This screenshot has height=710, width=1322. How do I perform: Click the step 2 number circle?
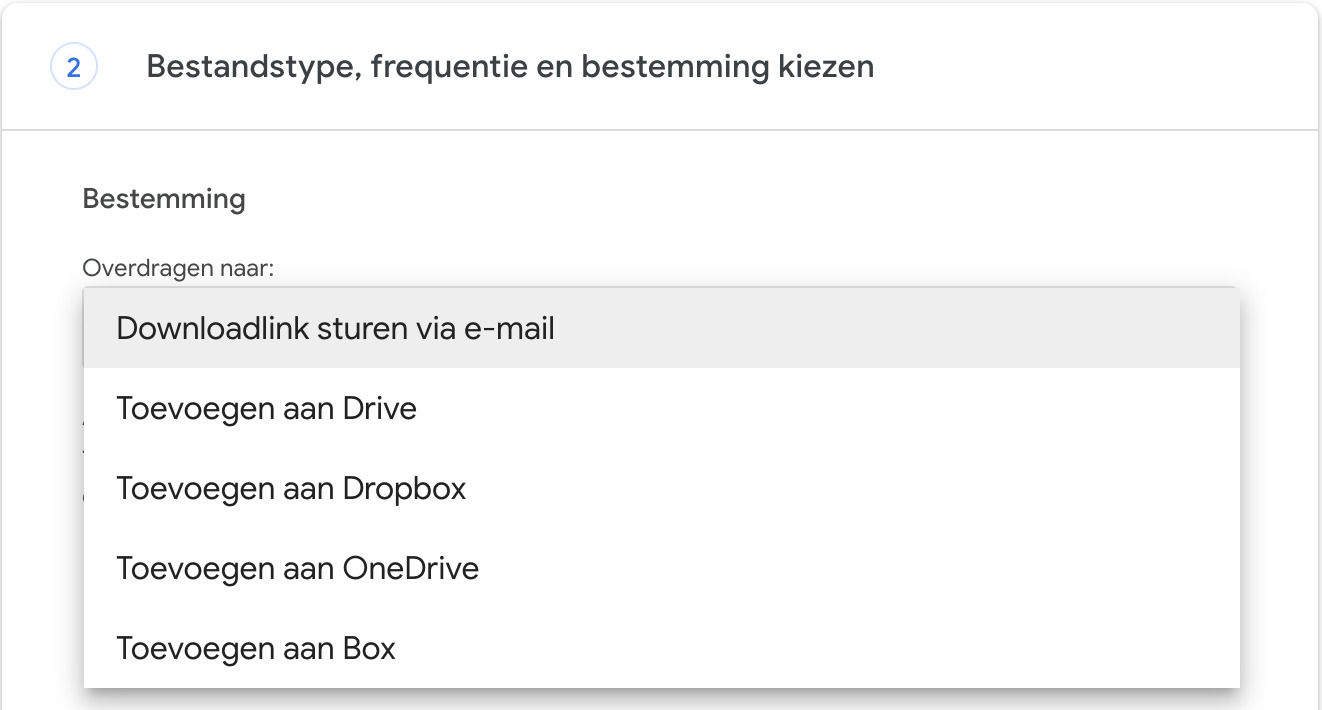click(73, 68)
